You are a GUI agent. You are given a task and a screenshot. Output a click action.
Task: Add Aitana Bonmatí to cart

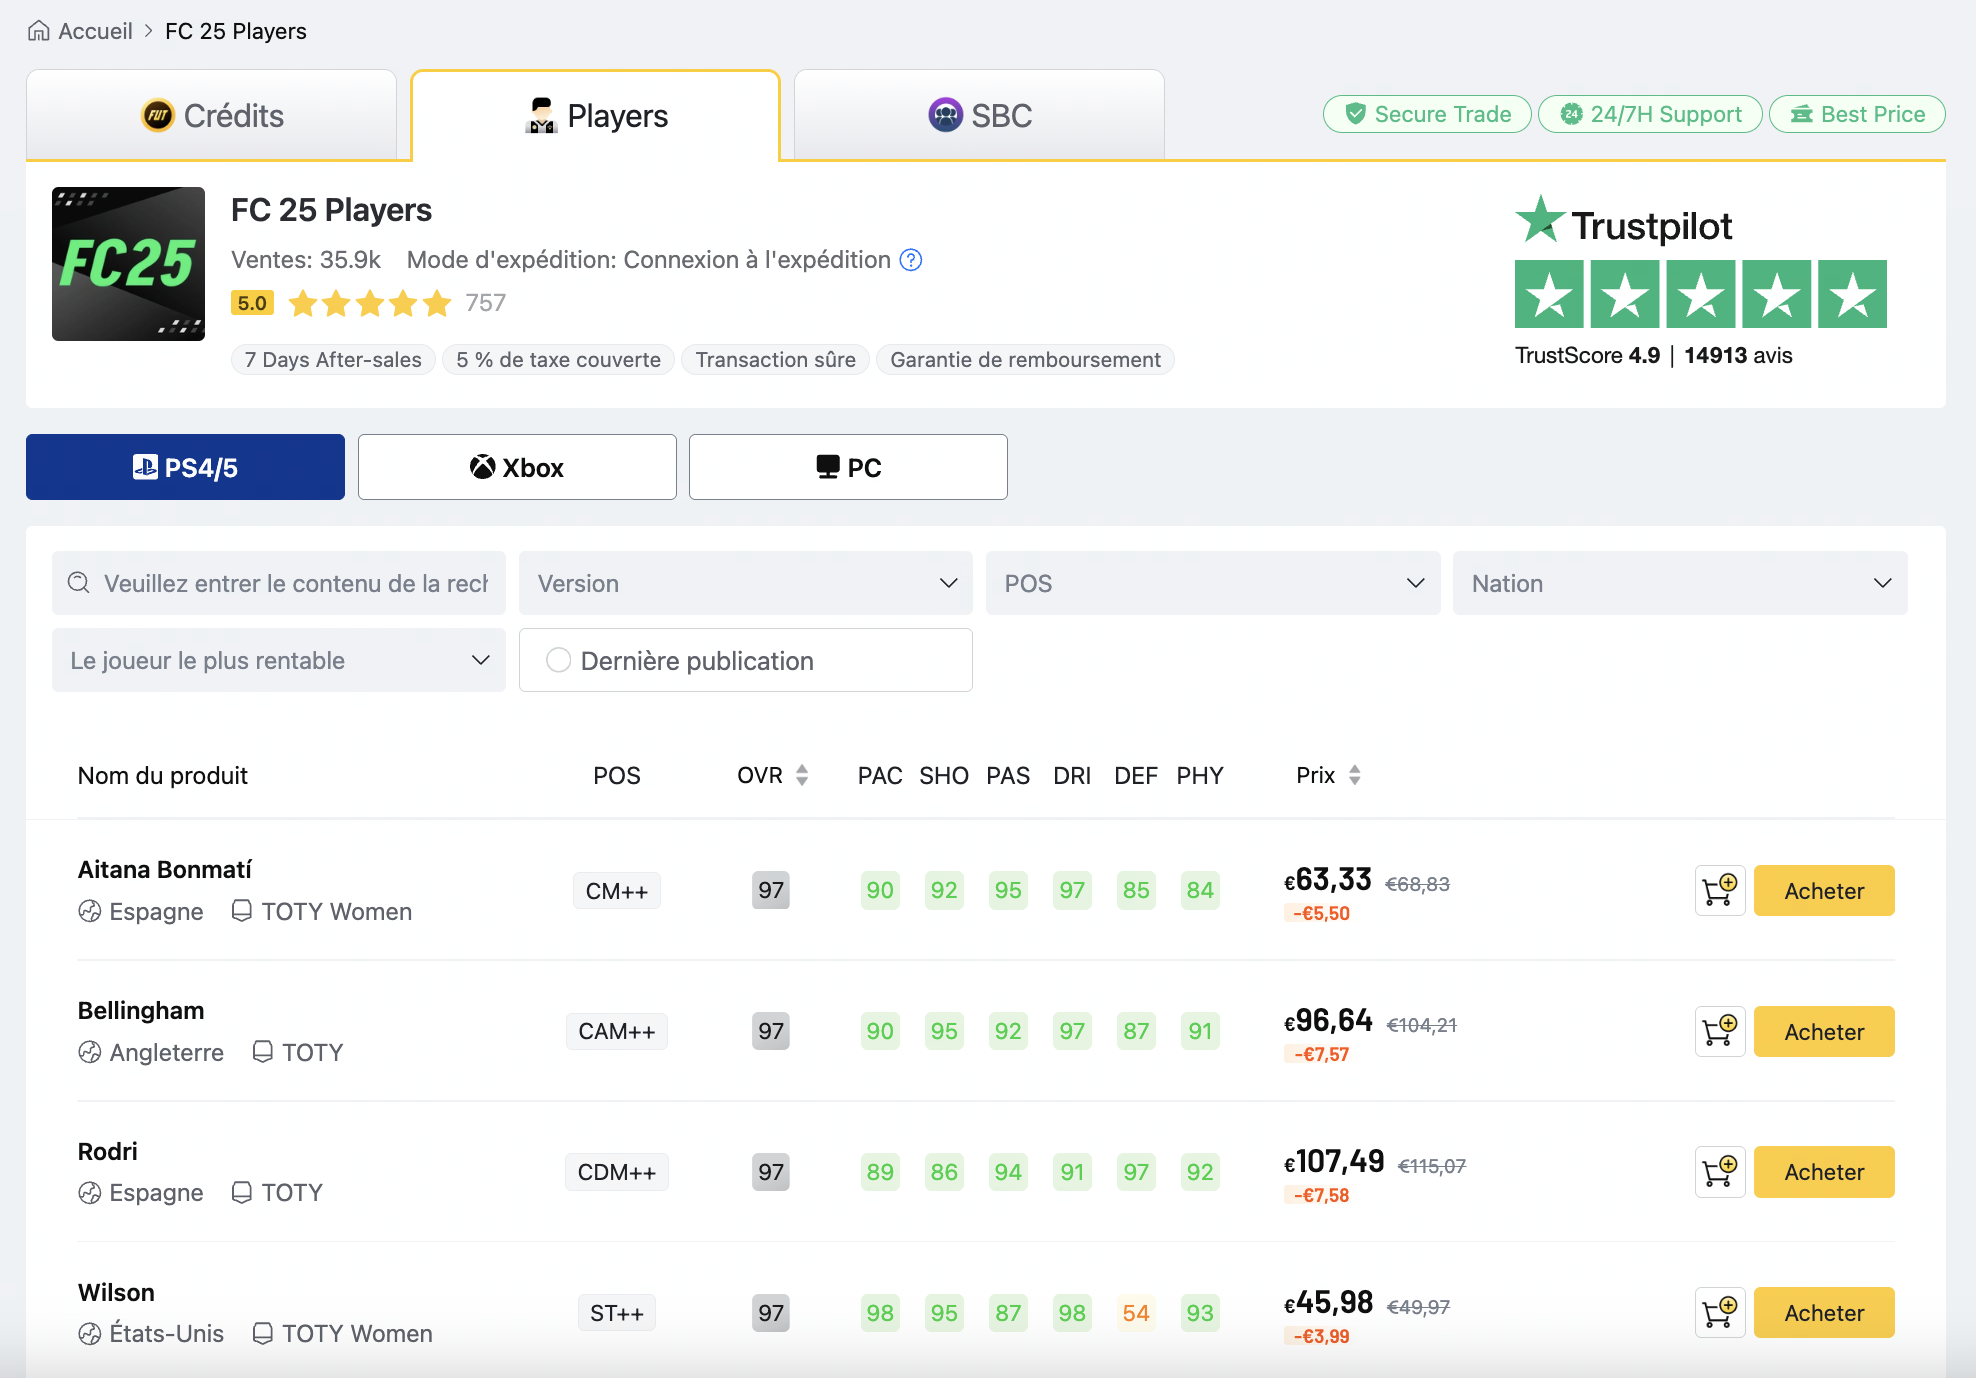click(1720, 890)
